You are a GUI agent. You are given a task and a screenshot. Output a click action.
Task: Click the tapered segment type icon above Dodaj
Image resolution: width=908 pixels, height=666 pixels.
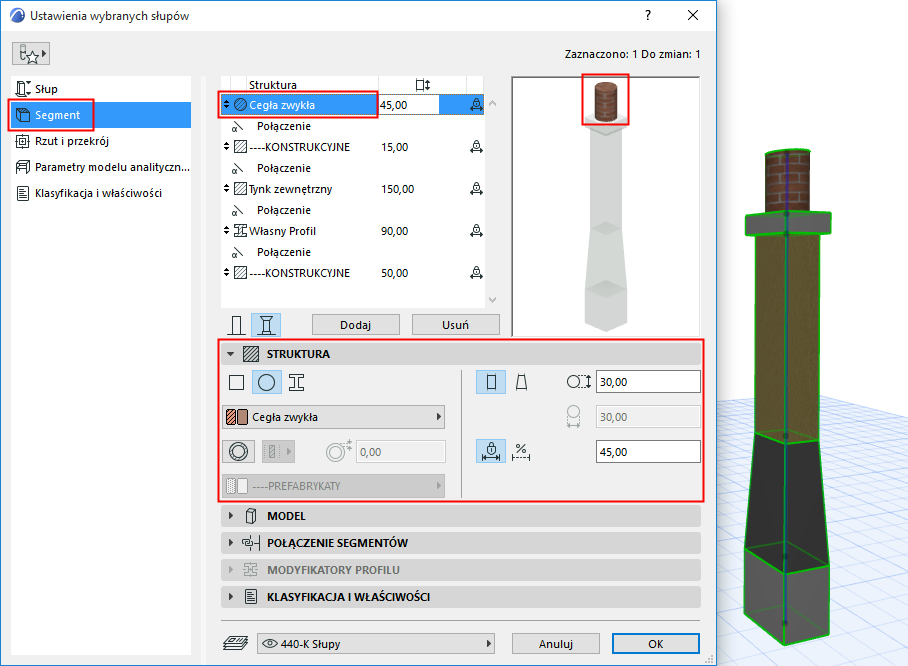coord(265,323)
